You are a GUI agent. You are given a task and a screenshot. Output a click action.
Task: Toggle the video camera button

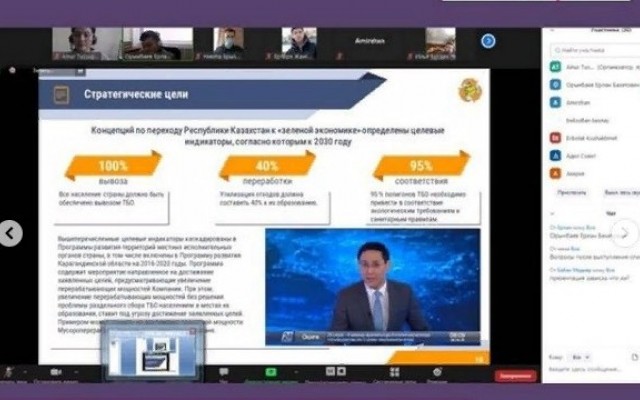tap(55, 371)
